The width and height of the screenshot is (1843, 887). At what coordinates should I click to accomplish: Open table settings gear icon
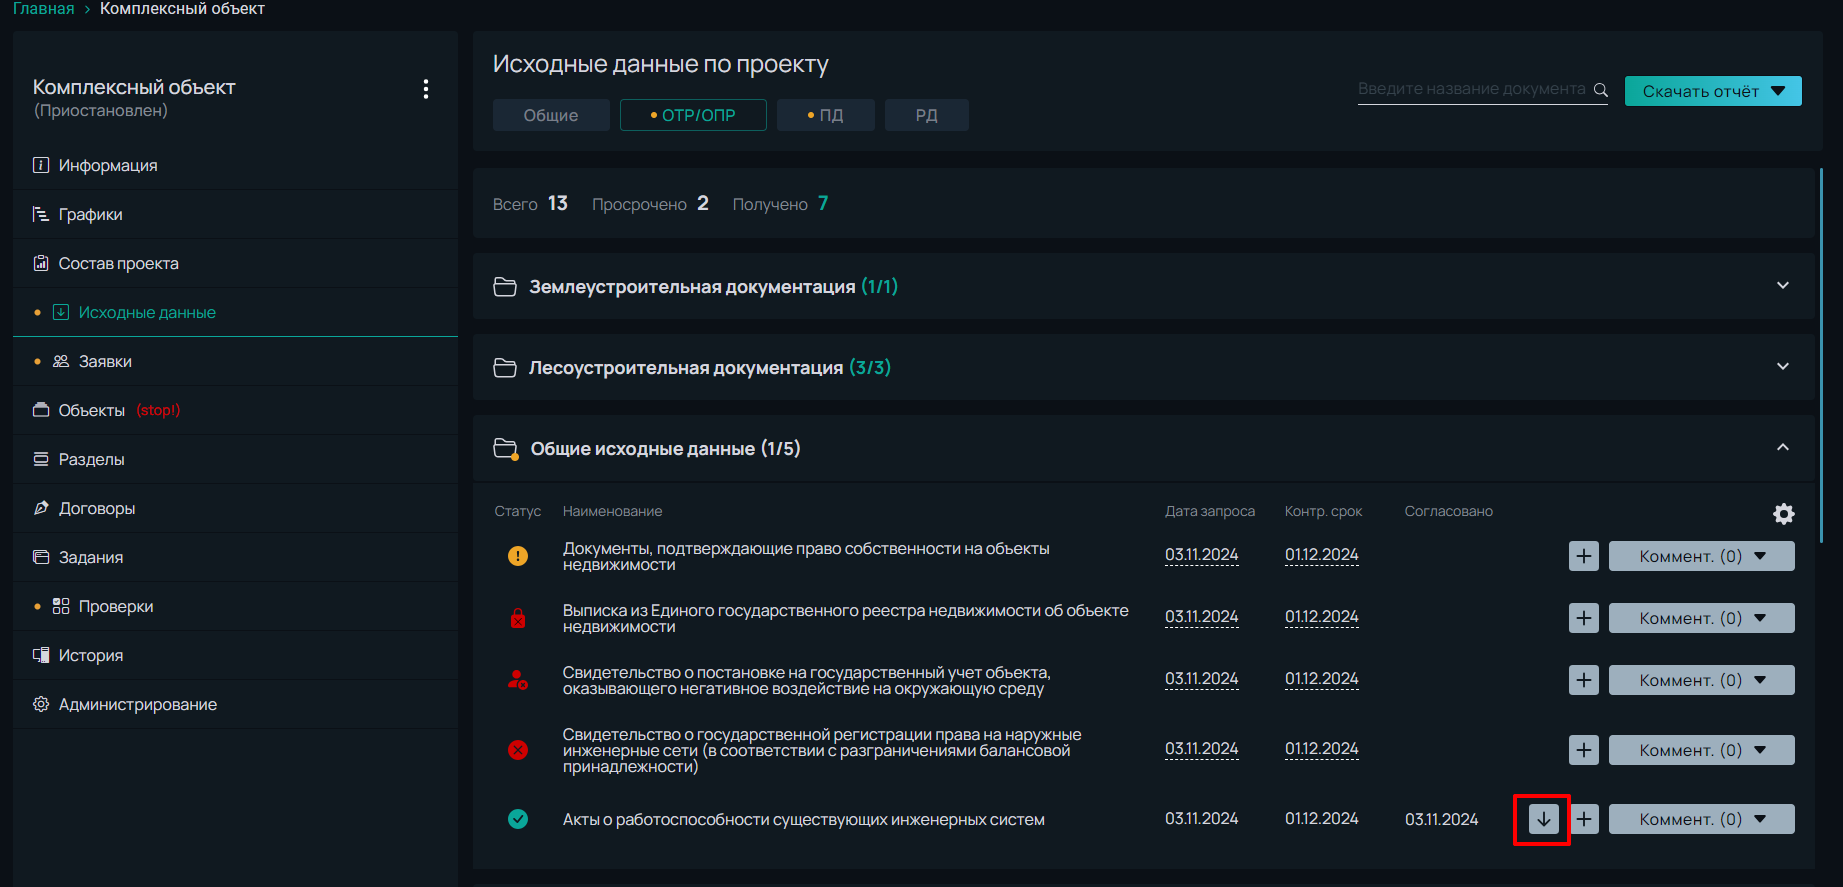(x=1783, y=514)
